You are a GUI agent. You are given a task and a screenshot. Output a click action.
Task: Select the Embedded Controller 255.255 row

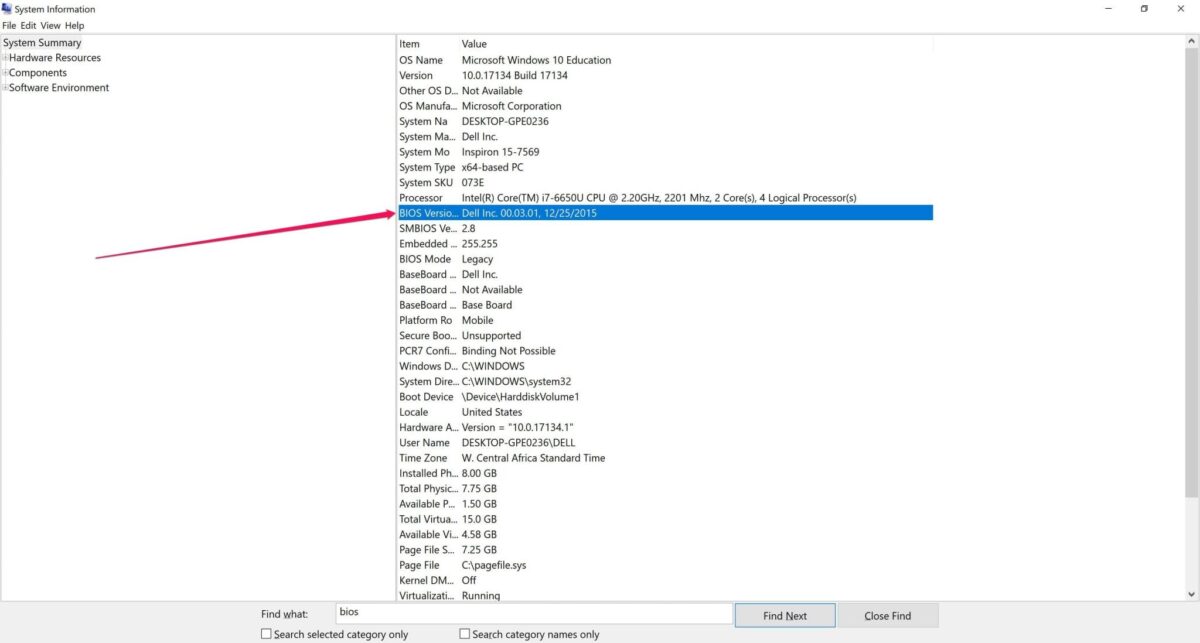click(665, 244)
